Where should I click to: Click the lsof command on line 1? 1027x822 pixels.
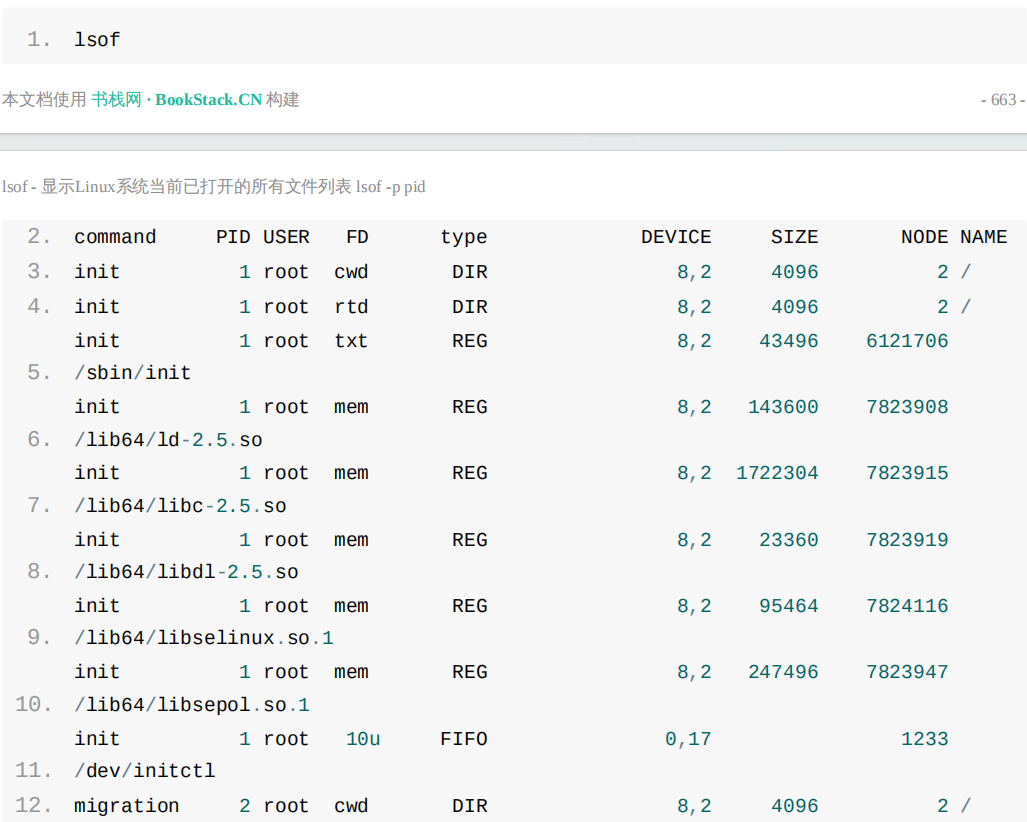point(97,40)
